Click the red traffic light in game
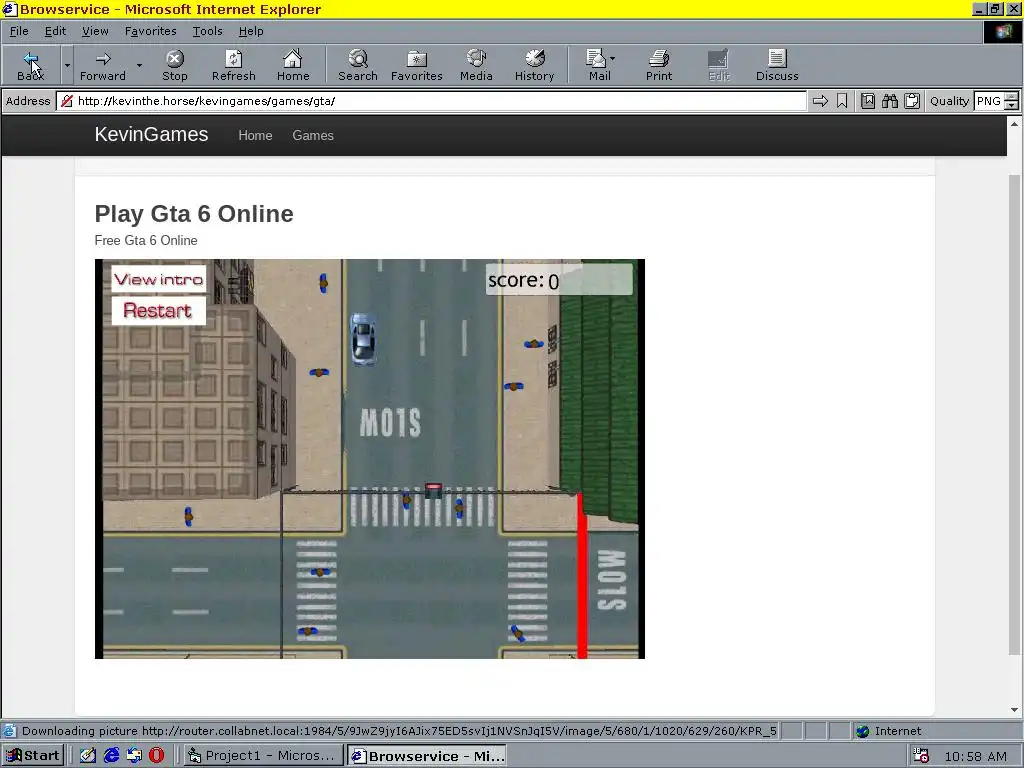This screenshot has width=1024, height=768. (433, 490)
